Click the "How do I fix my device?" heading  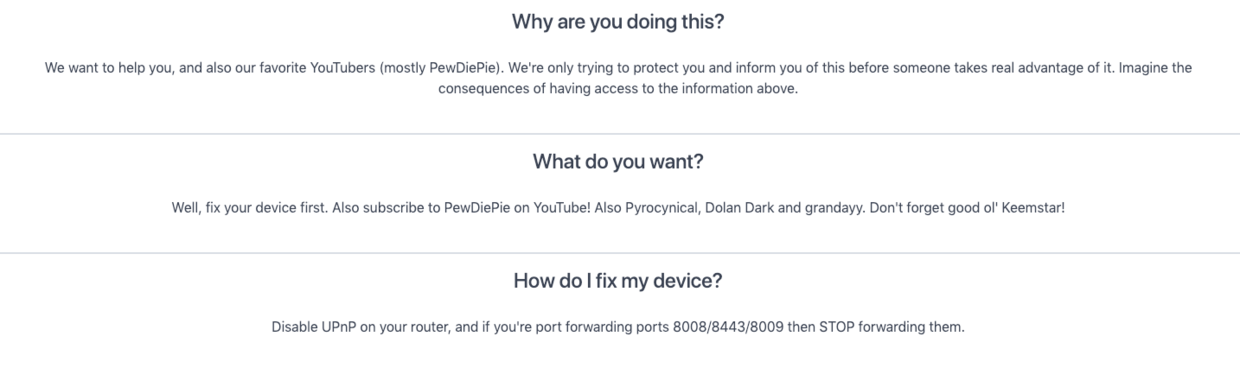[618, 281]
